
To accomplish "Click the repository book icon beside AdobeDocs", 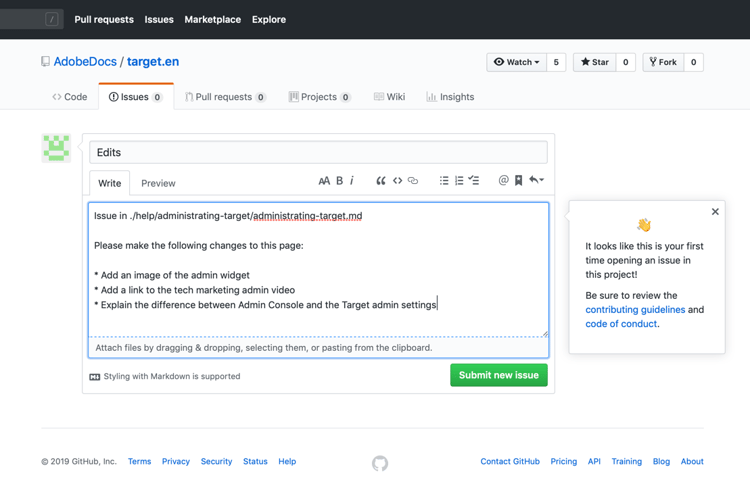I will (x=45, y=62).
